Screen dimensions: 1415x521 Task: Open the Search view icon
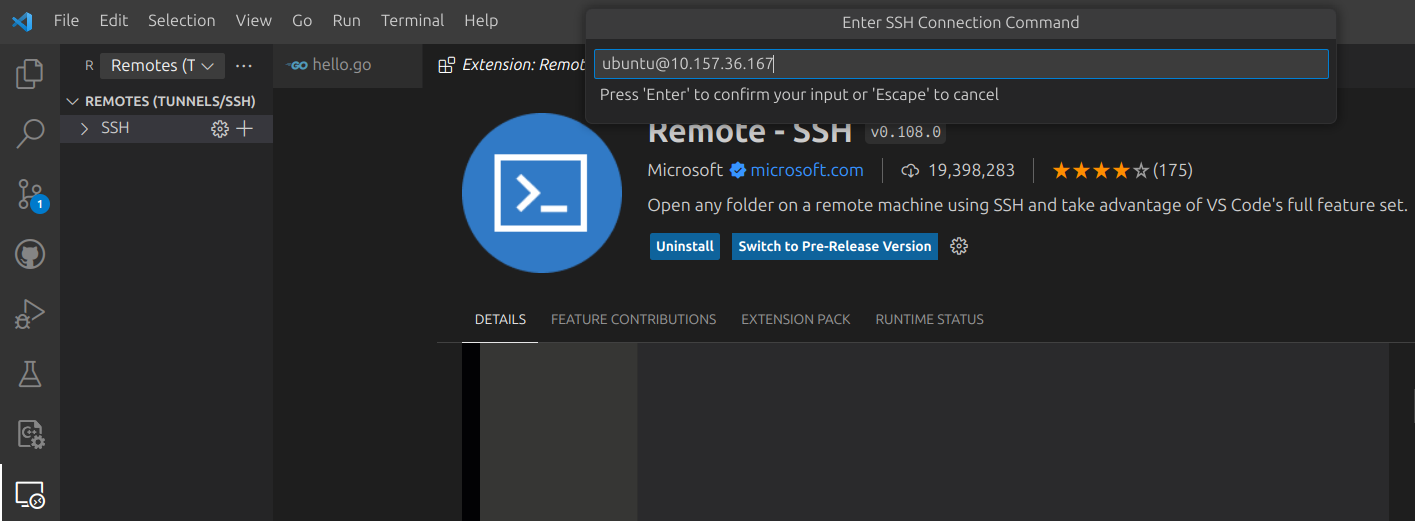tap(30, 133)
